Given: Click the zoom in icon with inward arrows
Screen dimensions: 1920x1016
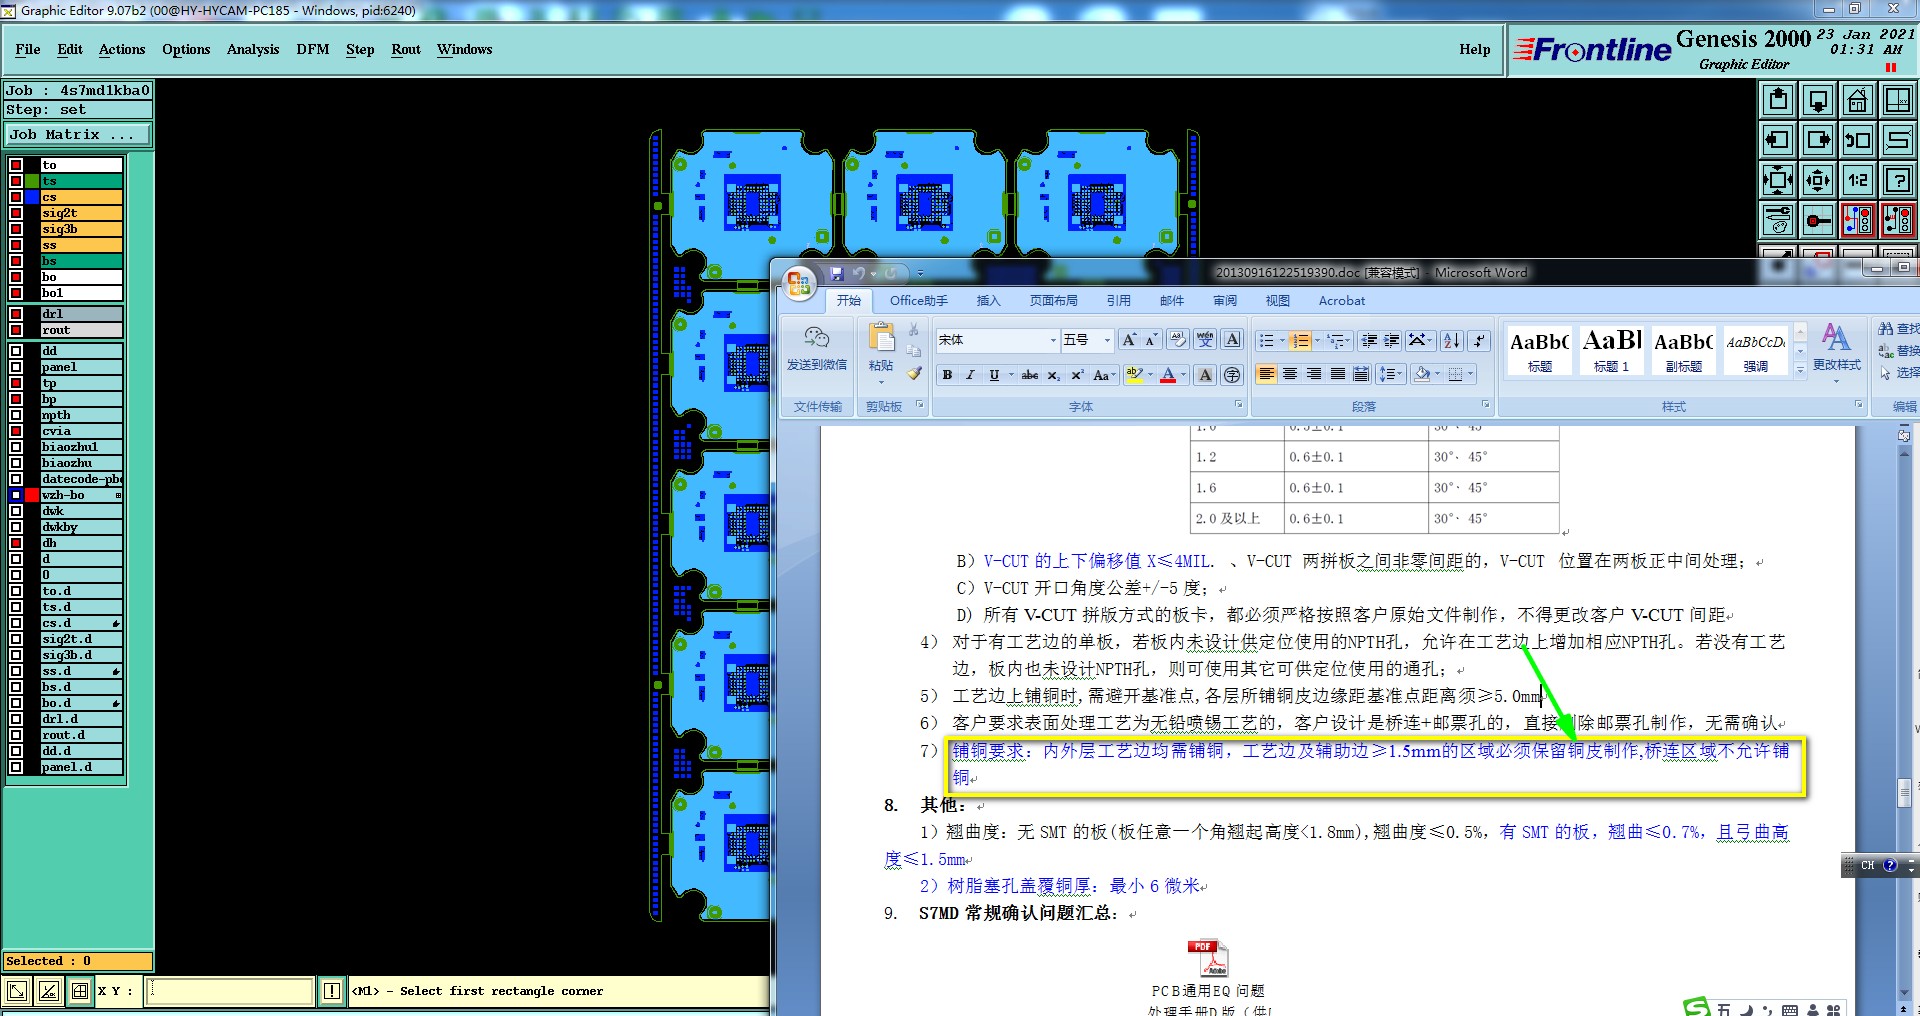Looking at the screenshot, I should coord(1778,180).
